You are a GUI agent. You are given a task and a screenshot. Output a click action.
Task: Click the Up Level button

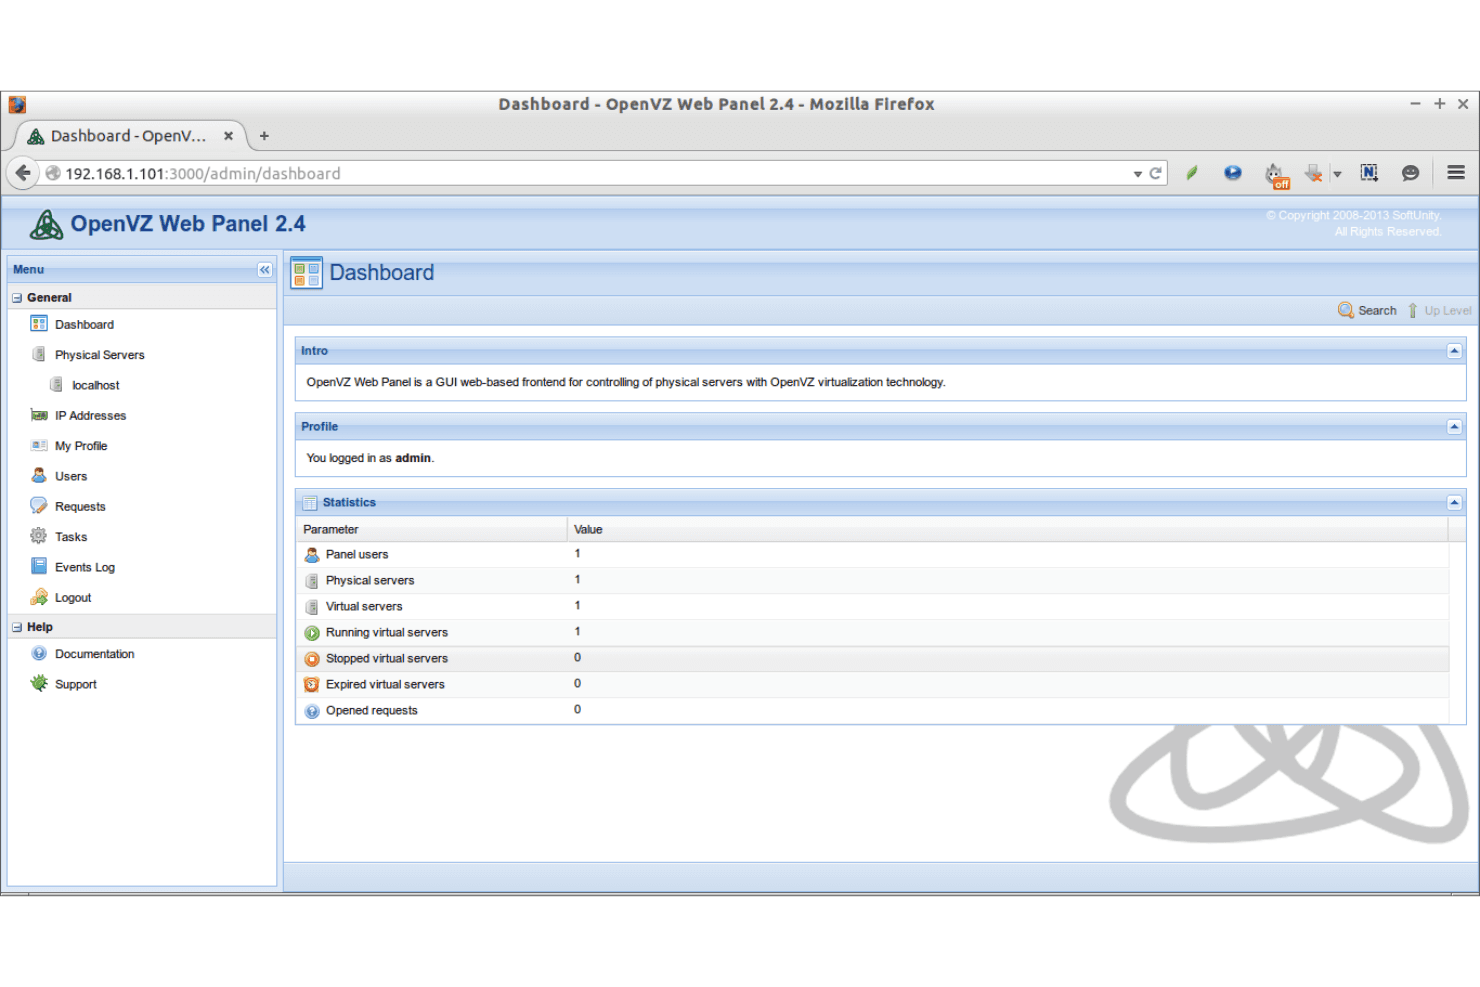[x=1439, y=311]
